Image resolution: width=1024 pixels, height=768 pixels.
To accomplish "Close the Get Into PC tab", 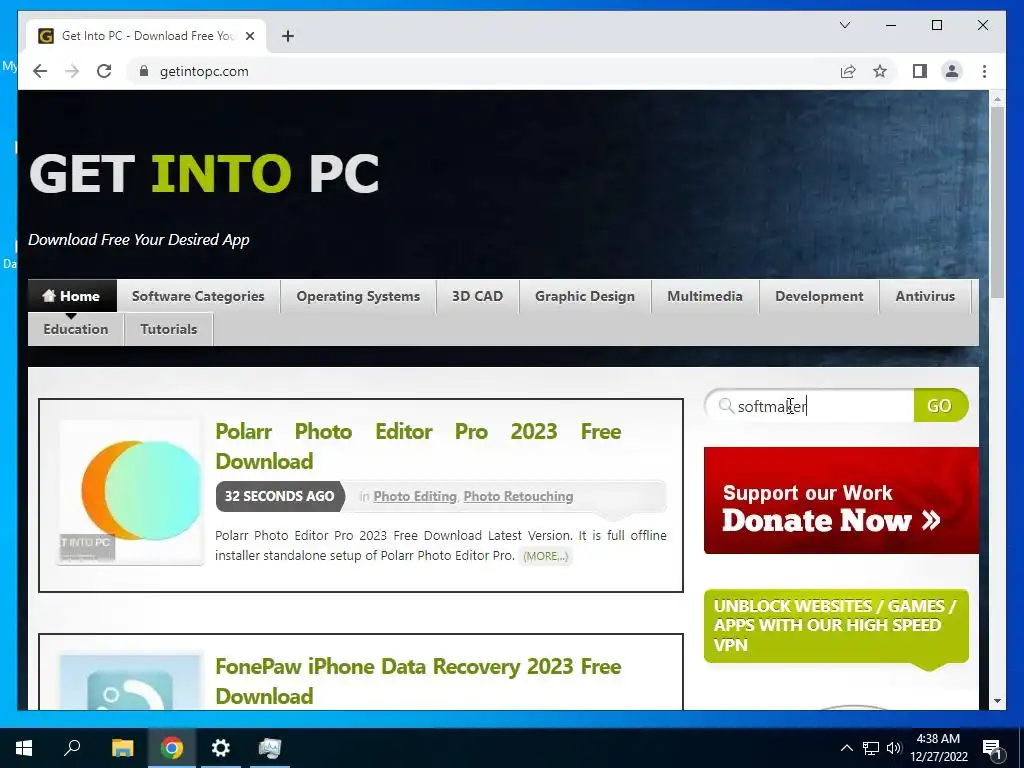I will click(249, 36).
